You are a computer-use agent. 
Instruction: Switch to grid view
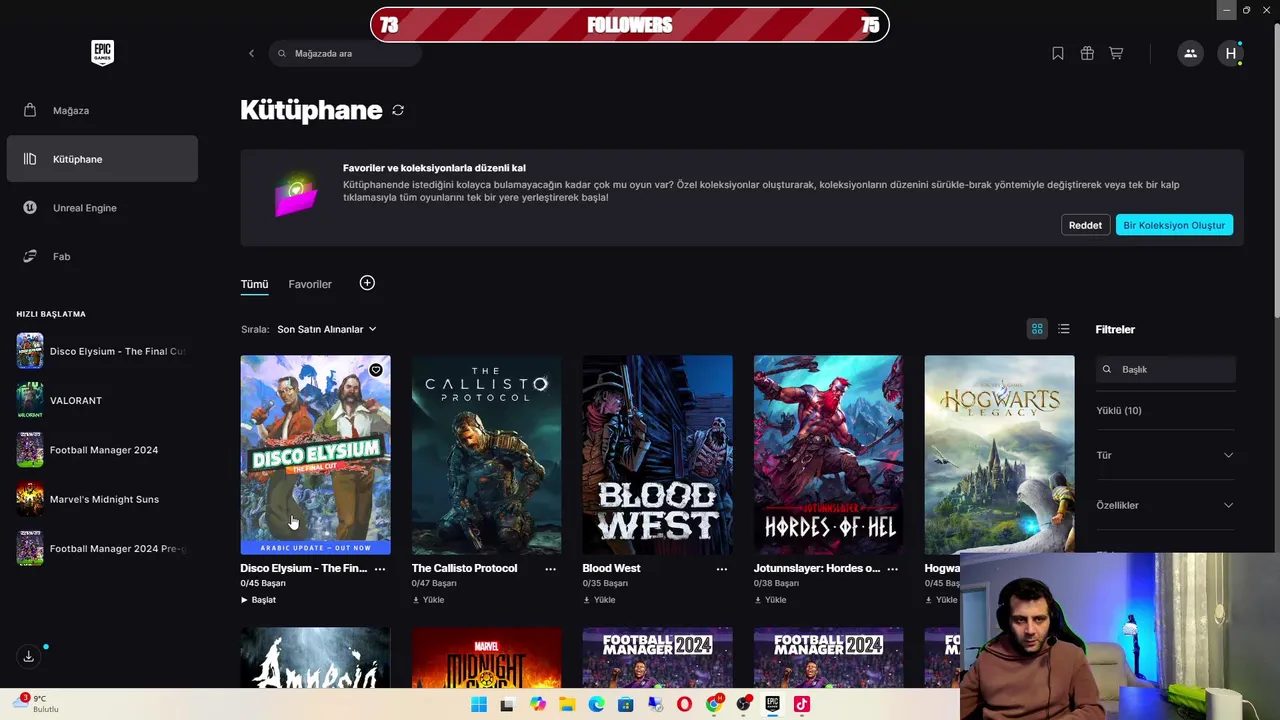(1037, 329)
